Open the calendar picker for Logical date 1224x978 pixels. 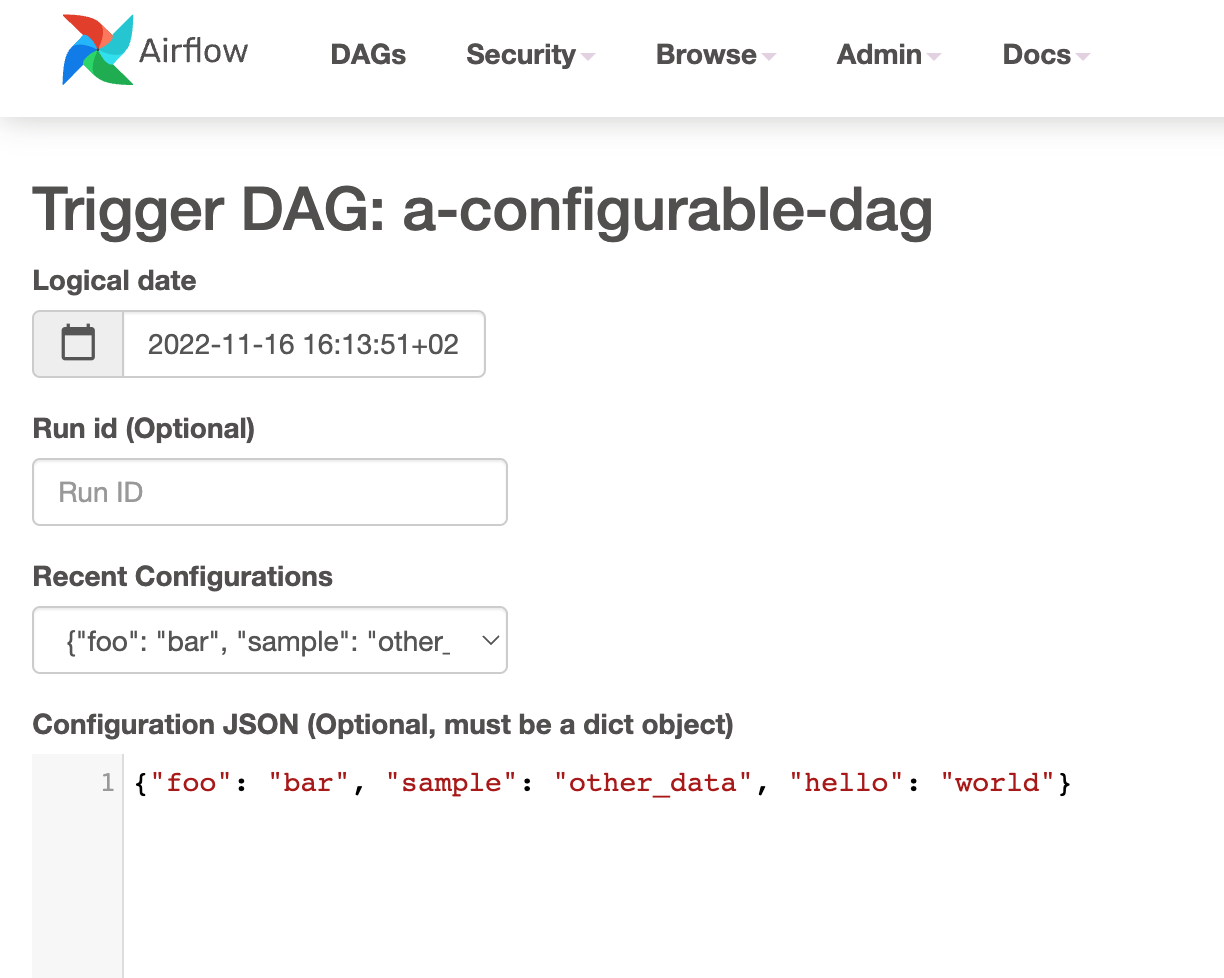click(76, 344)
